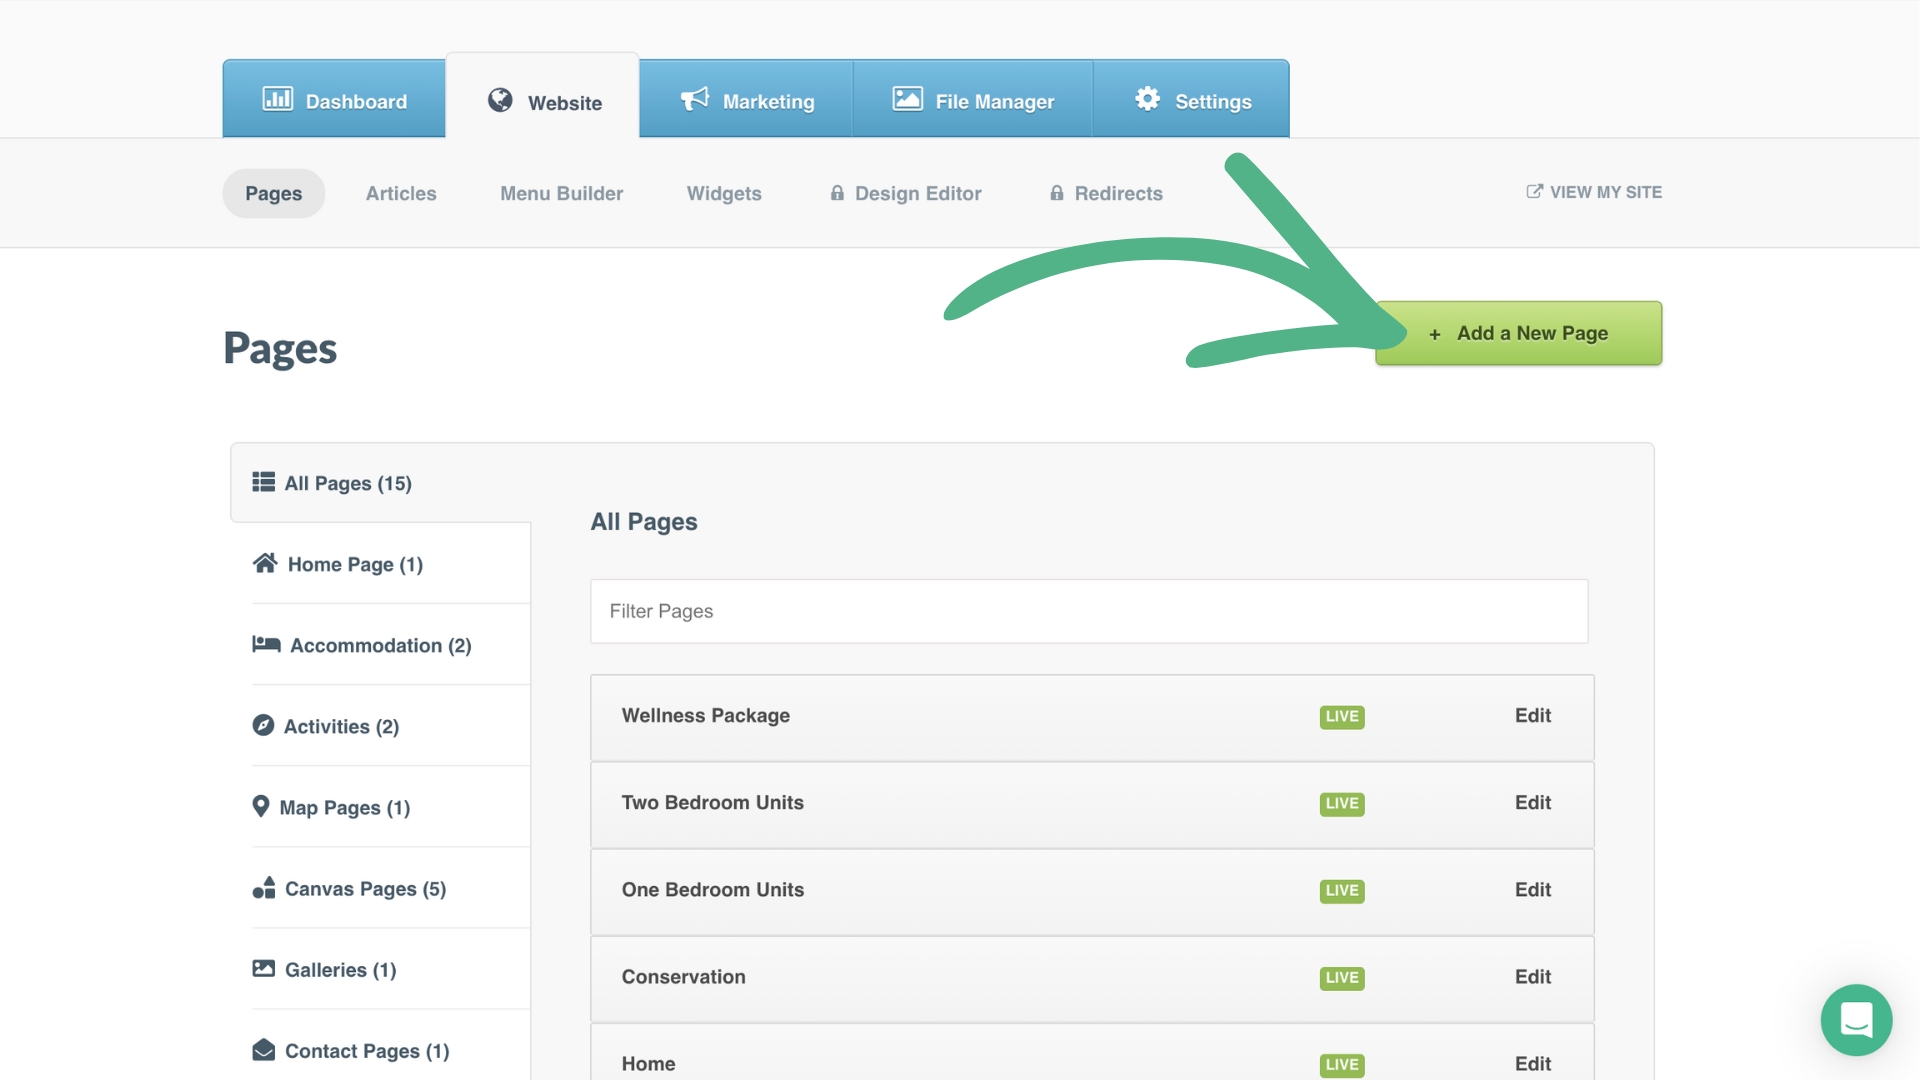Open Menu Builder section
This screenshot has width=1920, height=1080.
(x=561, y=194)
